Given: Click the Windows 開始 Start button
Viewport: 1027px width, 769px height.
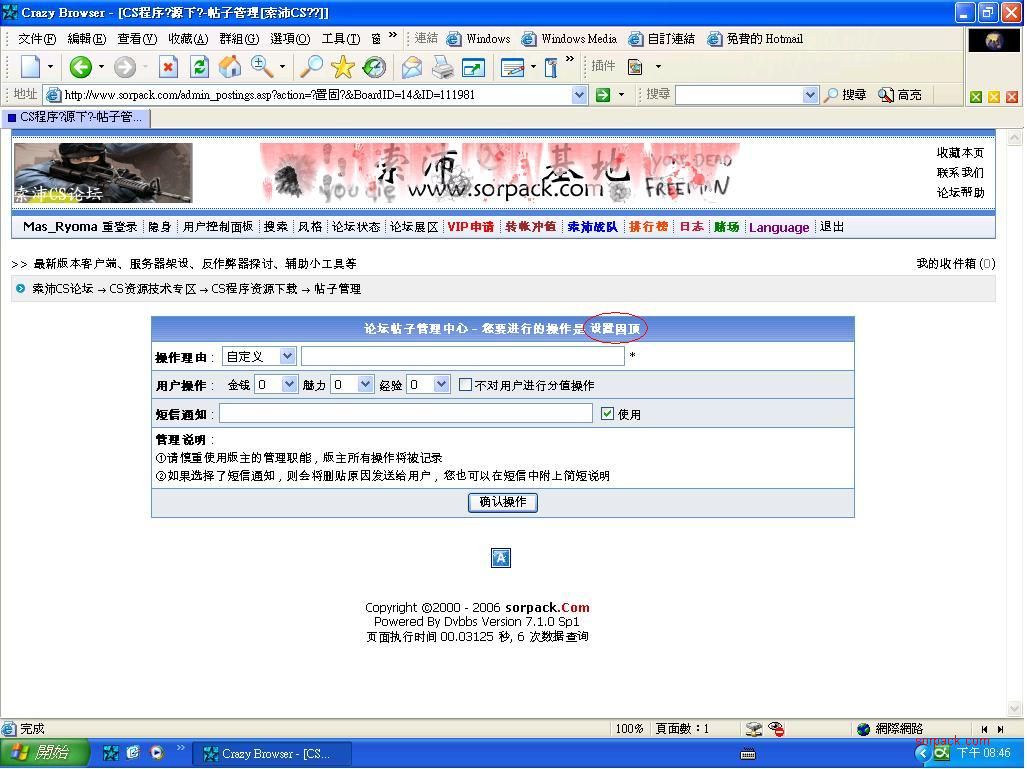Looking at the screenshot, I should tap(45, 753).
